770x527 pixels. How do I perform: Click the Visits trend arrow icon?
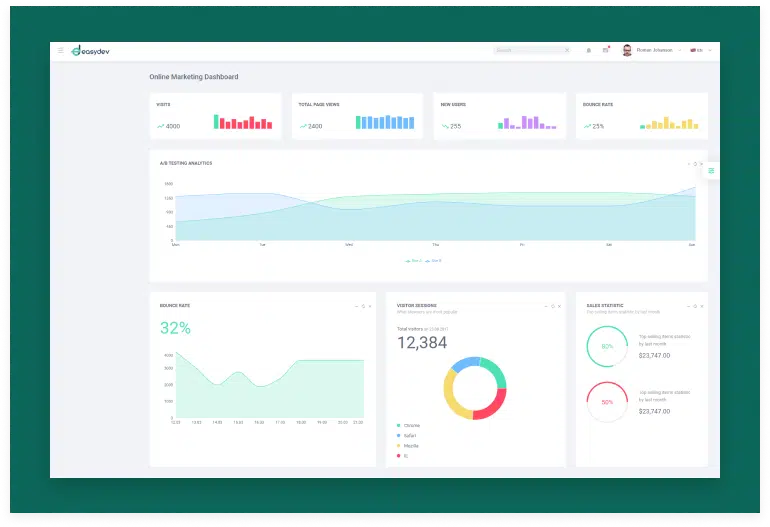tap(161, 126)
